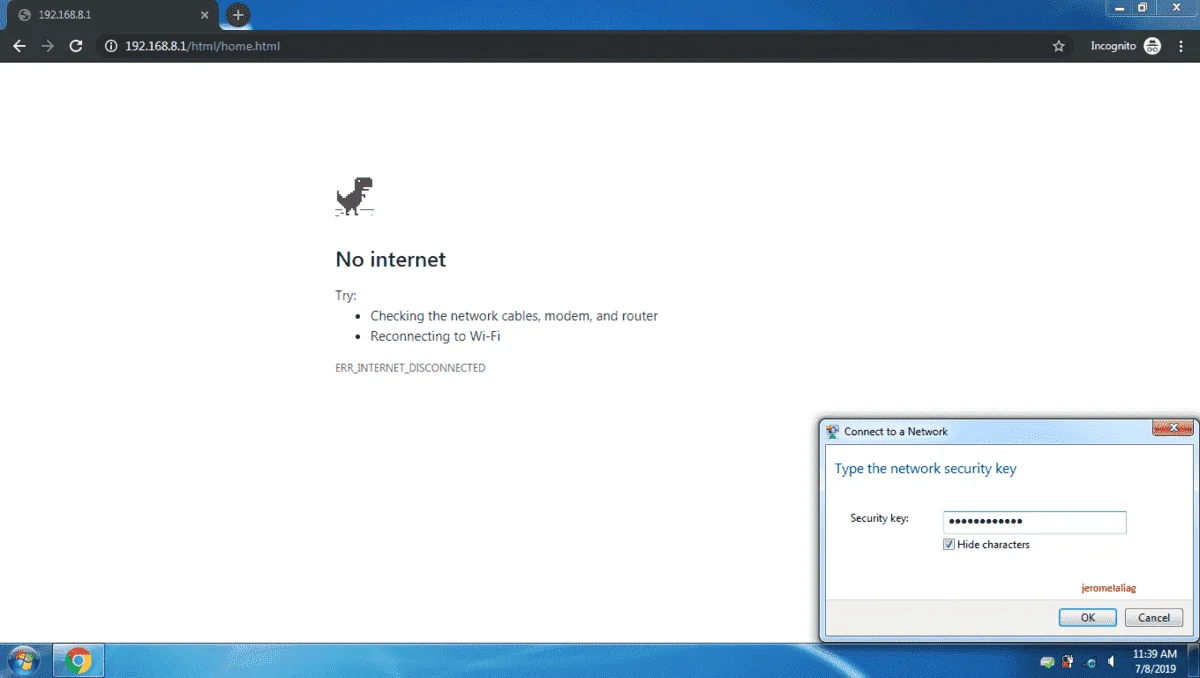This screenshot has width=1200, height=678.
Task: Go back using the browser back arrow
Action: 19,46
